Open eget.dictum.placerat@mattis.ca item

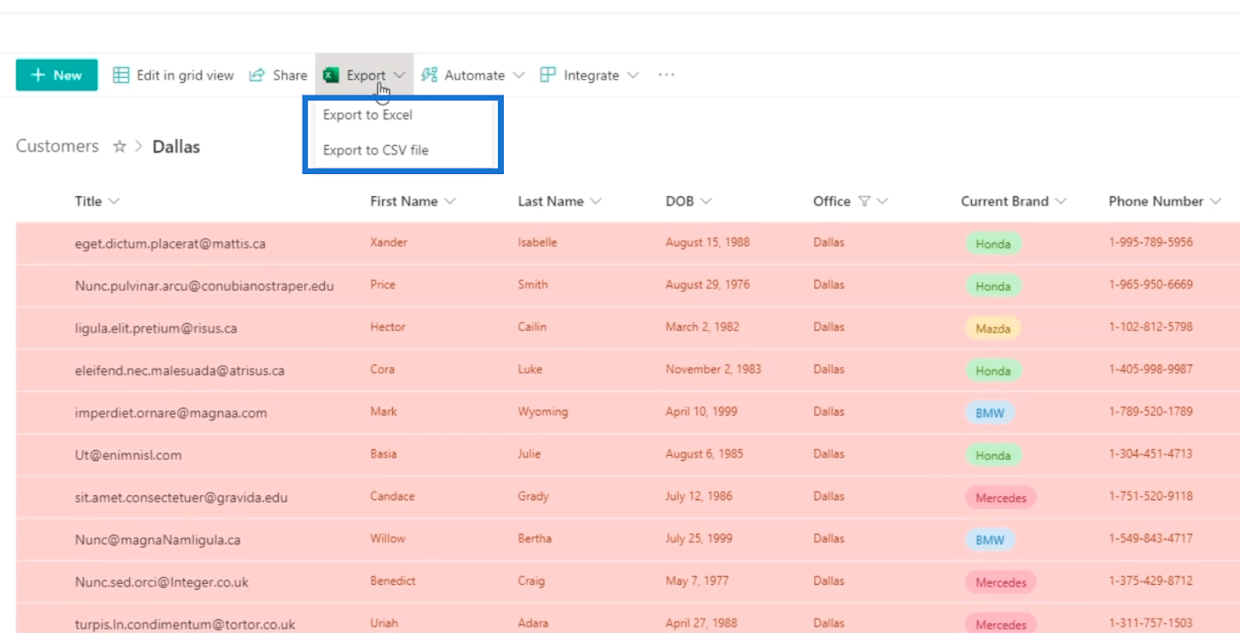(170, 243)
